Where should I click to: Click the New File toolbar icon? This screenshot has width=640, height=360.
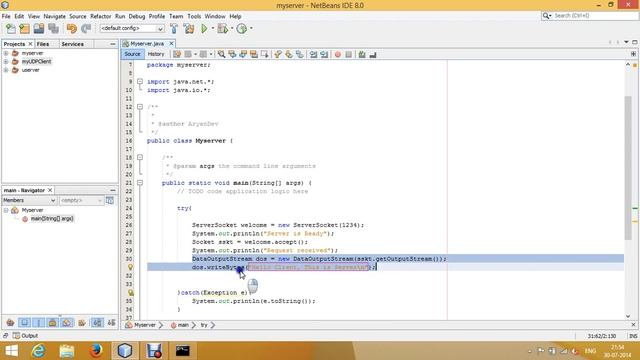(11, 29)
